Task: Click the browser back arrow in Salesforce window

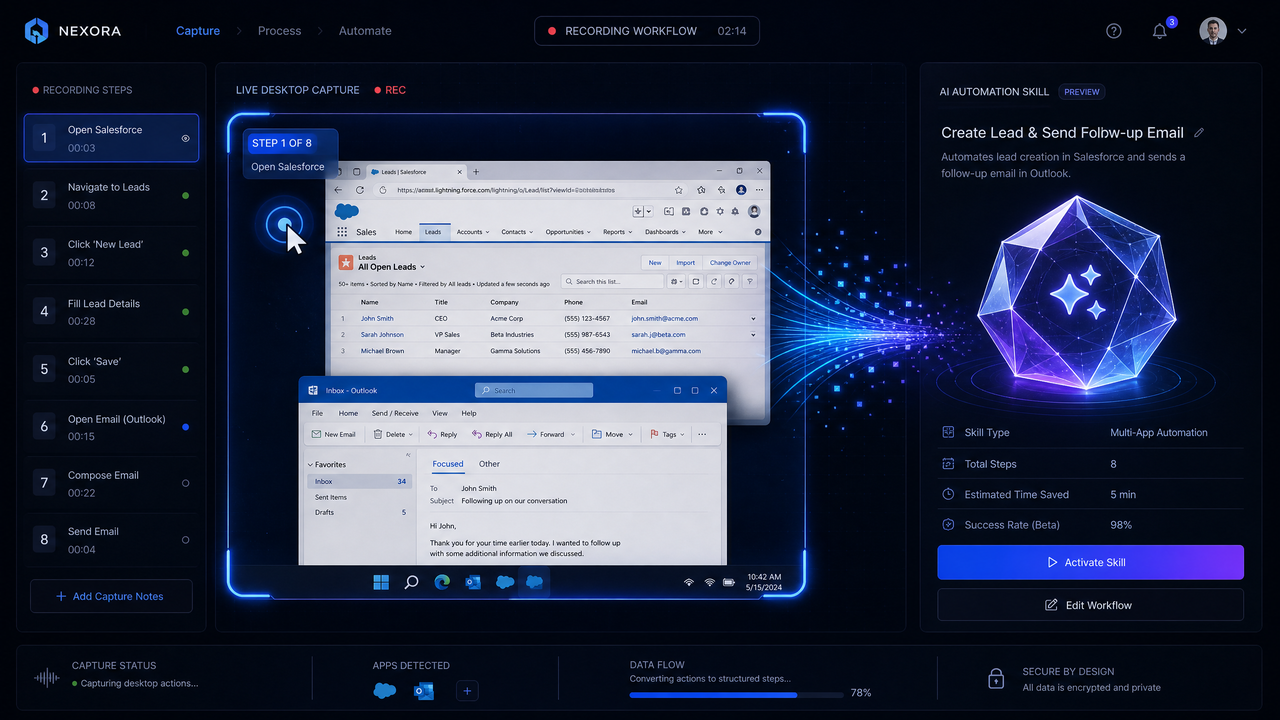Action: pyautogui.click(x=338, y=190)
